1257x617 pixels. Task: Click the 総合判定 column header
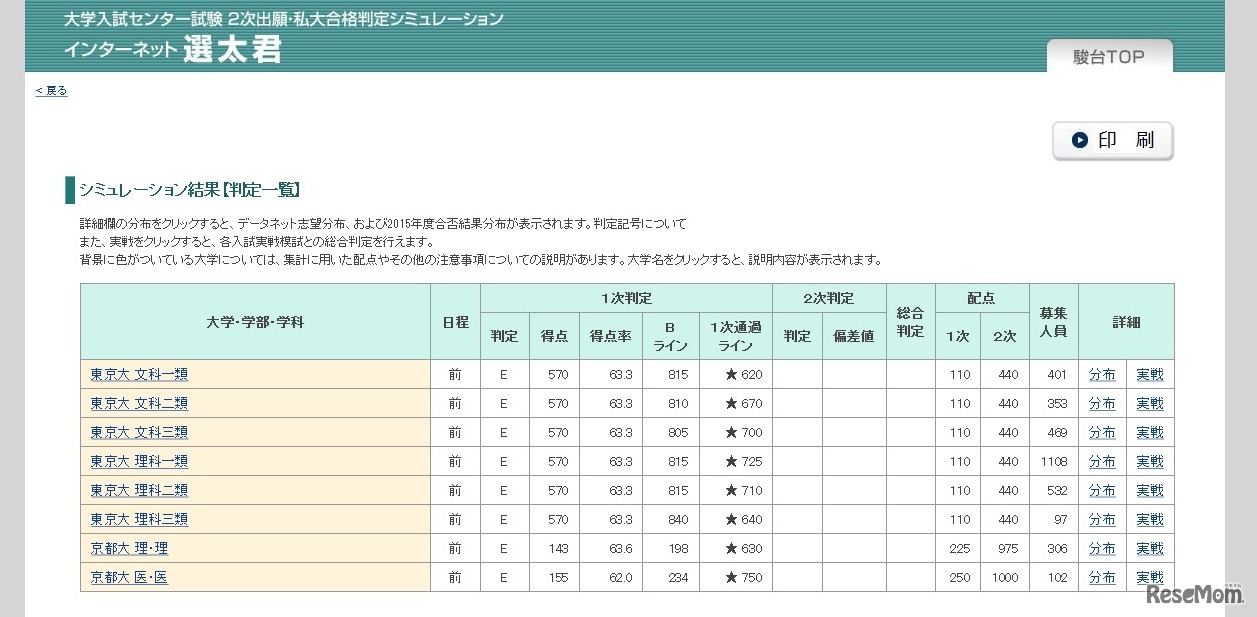point(910,322)
